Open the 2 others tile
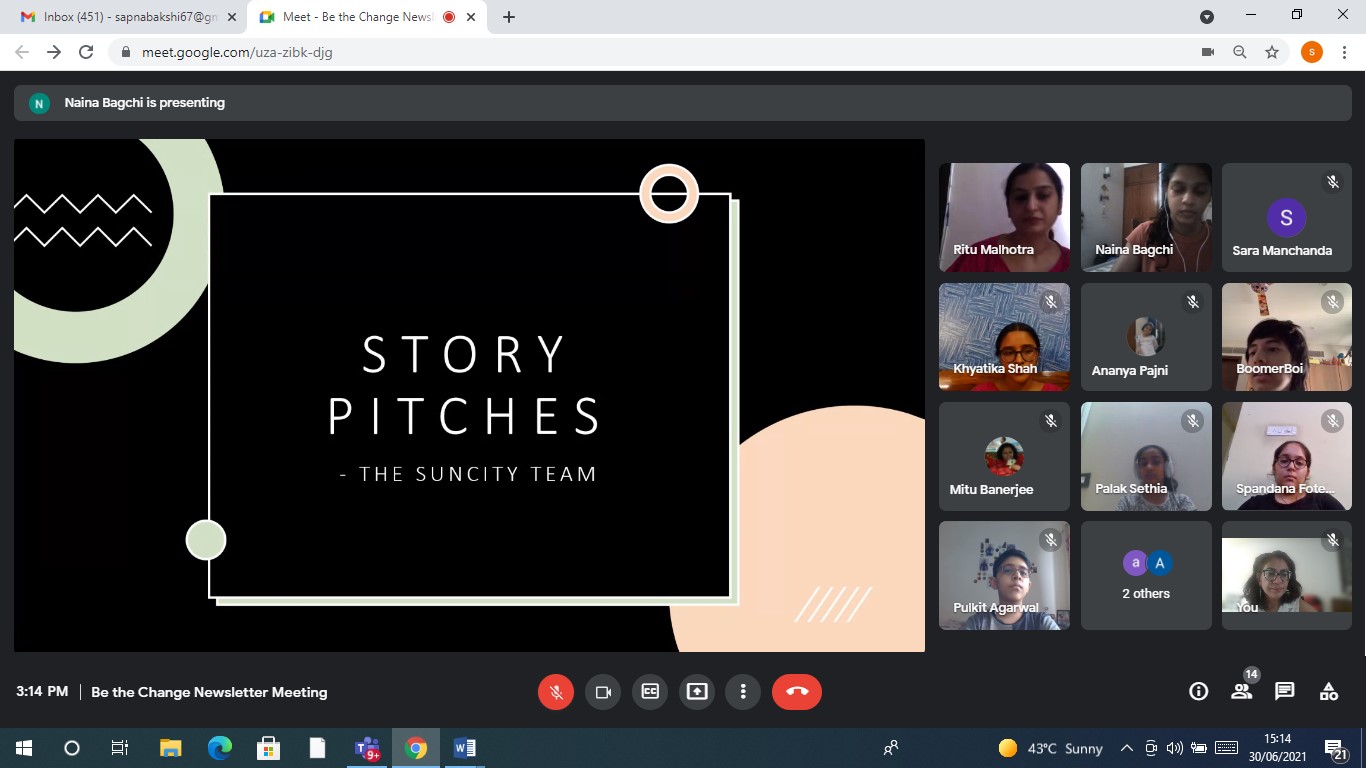The height and width of the screenshot is (768, 1366). [1146, 576]
